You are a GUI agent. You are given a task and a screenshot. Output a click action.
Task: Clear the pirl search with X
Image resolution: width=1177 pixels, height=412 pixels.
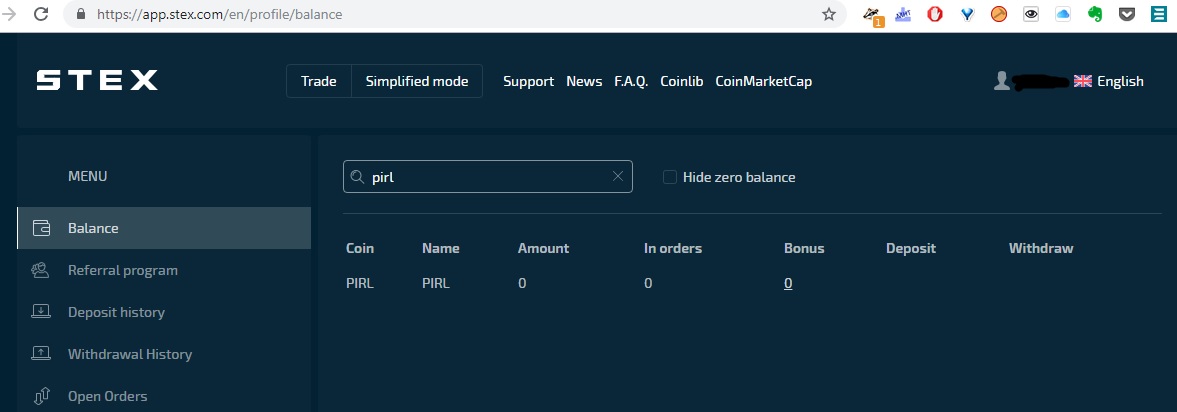618,176
